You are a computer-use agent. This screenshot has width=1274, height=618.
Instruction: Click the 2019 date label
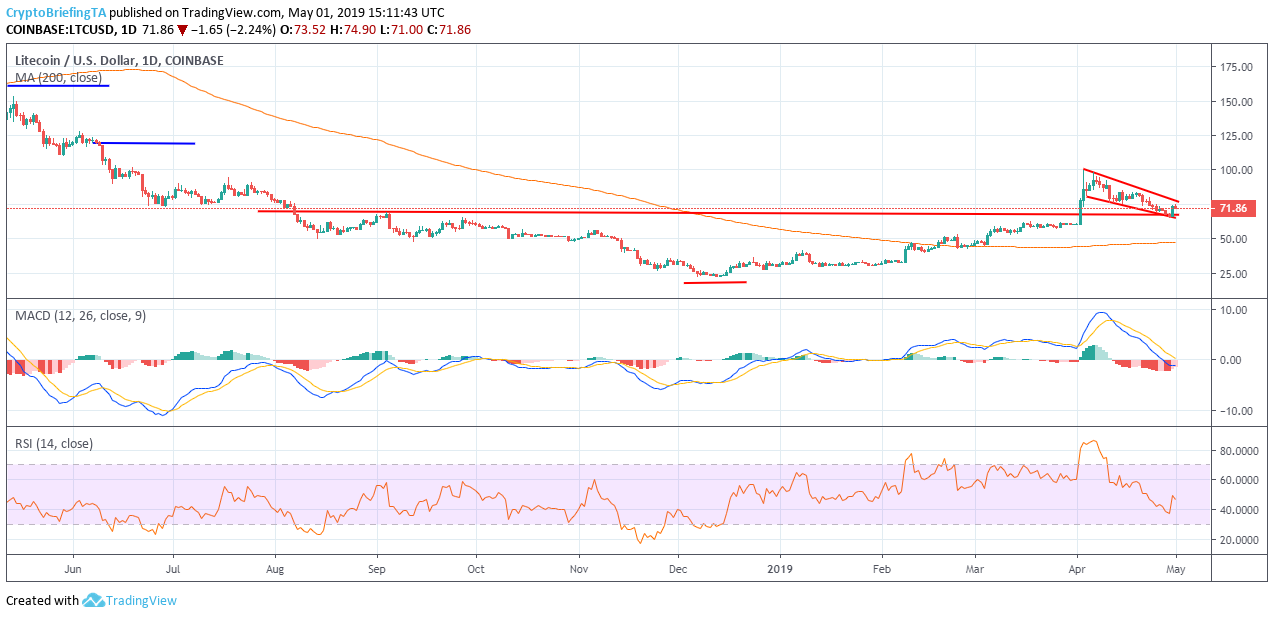click(x=780, y=568)
